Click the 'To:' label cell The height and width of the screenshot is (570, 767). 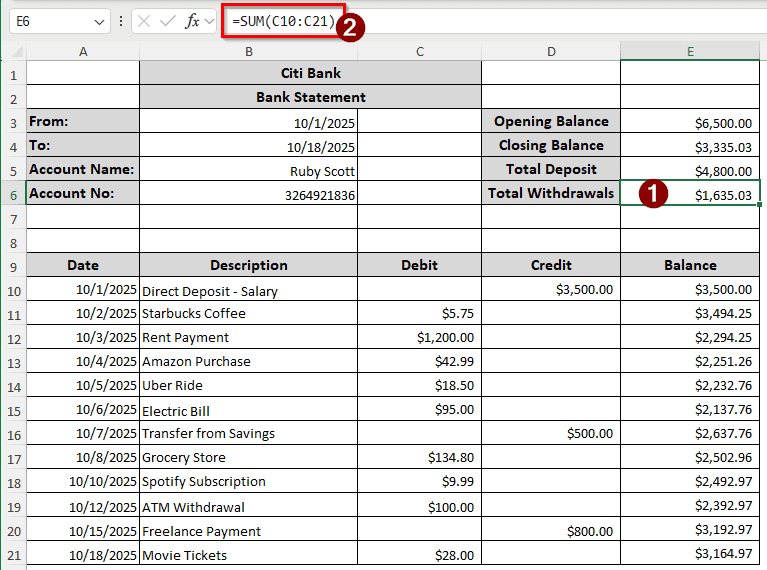(83, 145)
